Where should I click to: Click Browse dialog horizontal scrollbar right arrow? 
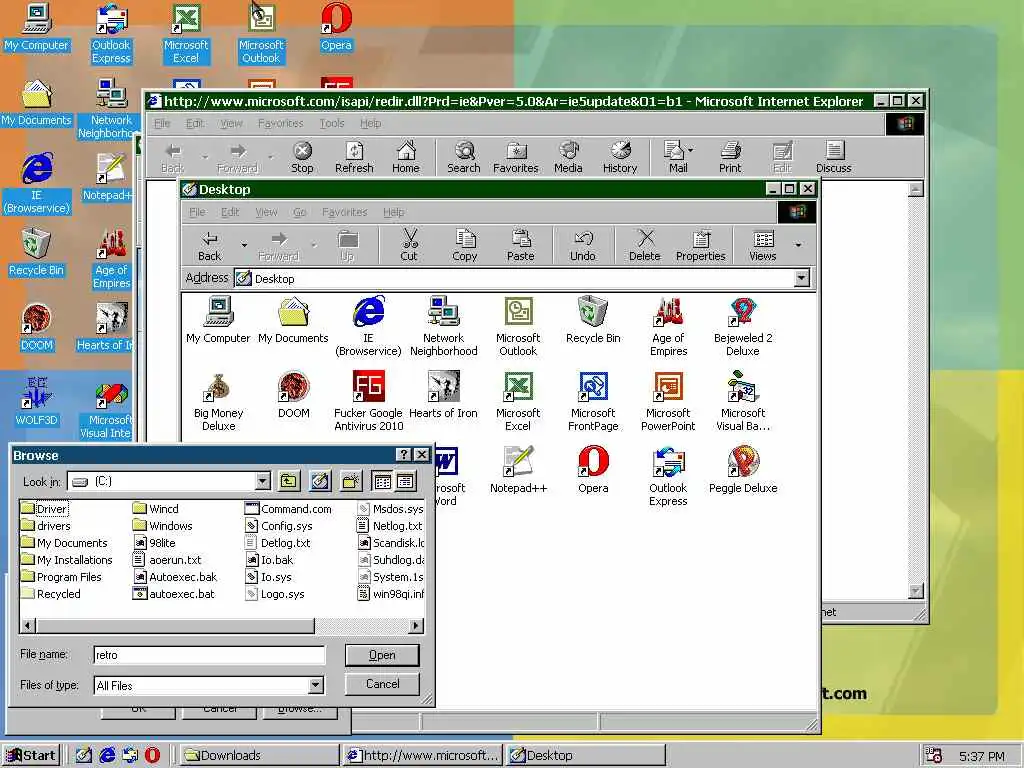pyautogui.click(x=415, y=626)
